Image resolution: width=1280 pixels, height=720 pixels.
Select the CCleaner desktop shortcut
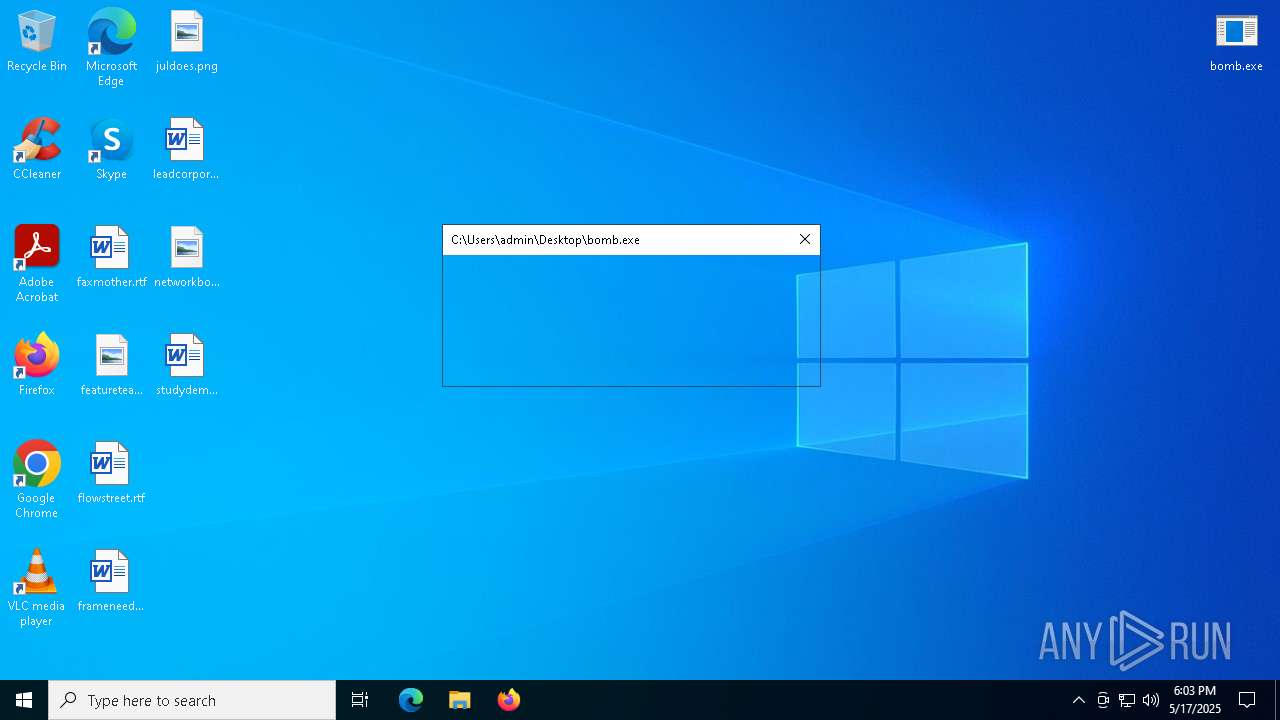[37, 150]
